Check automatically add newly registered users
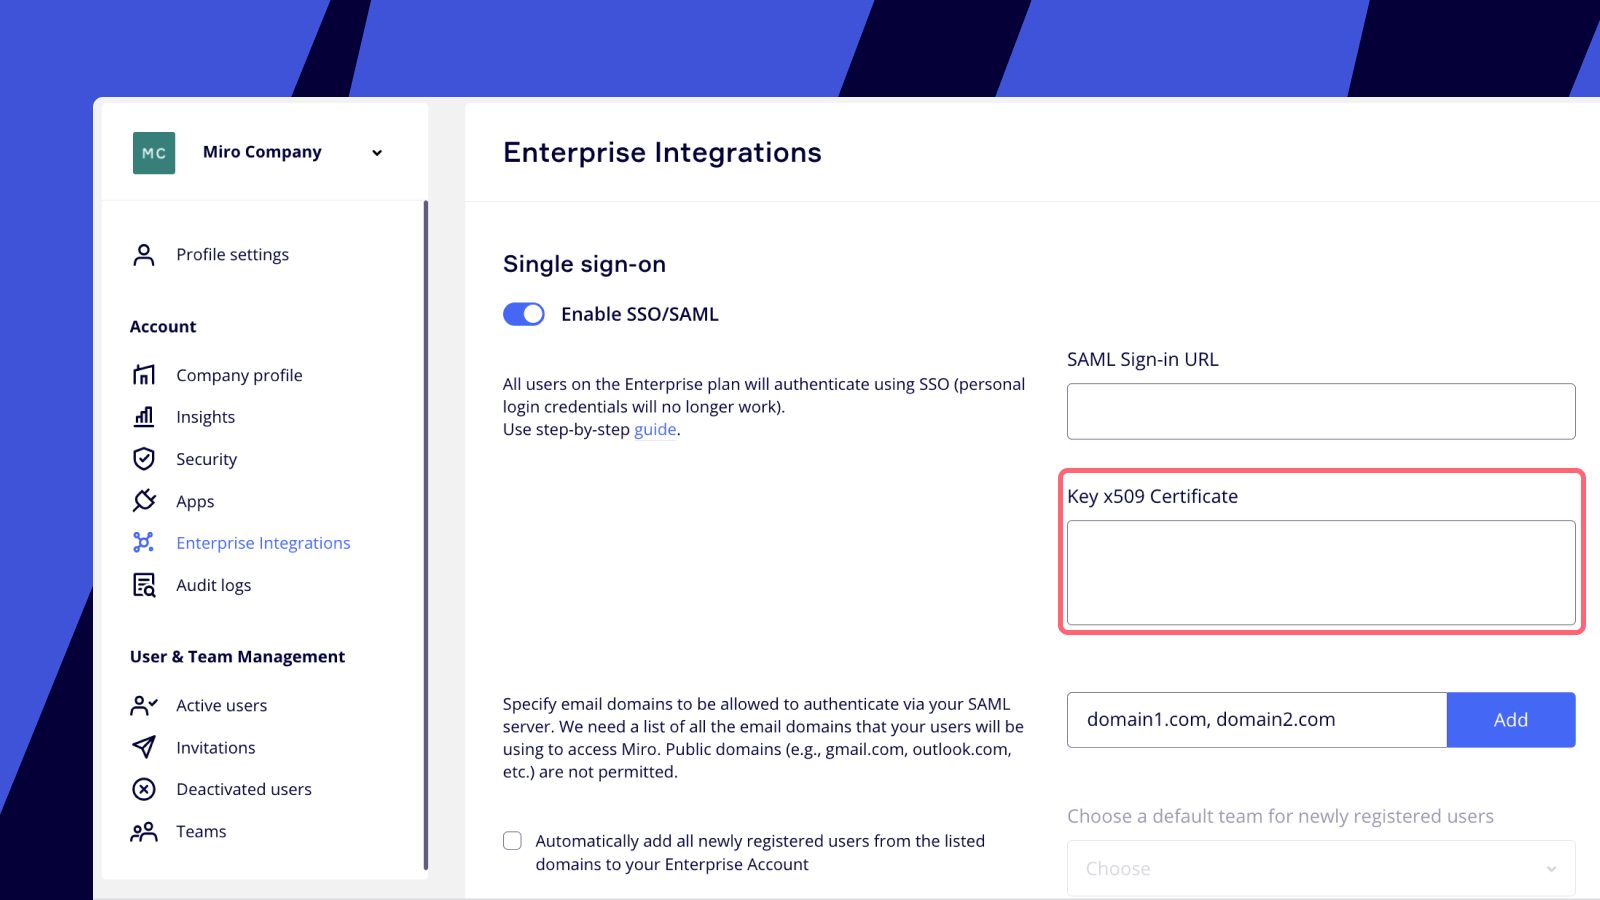This screenshot has width=1600, height=900. (512, 840)
